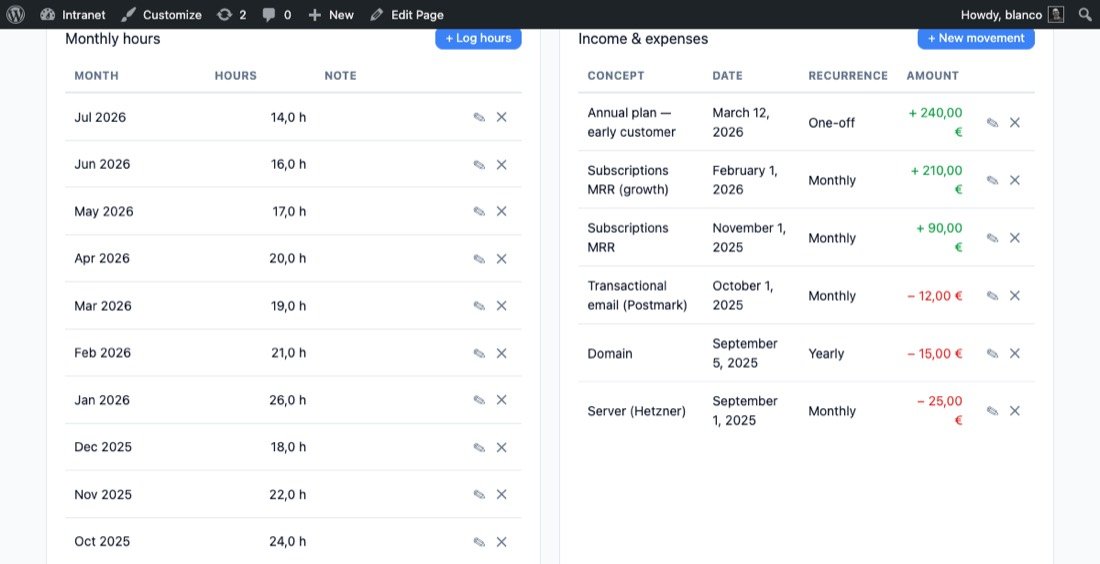The image size is (1100, 564).
Task: Delete the Nov 2025 hours entry
Action: 502,495
